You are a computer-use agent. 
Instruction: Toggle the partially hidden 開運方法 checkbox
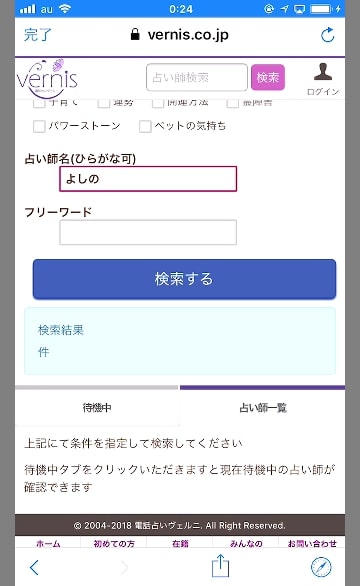[x=158, y=103]
